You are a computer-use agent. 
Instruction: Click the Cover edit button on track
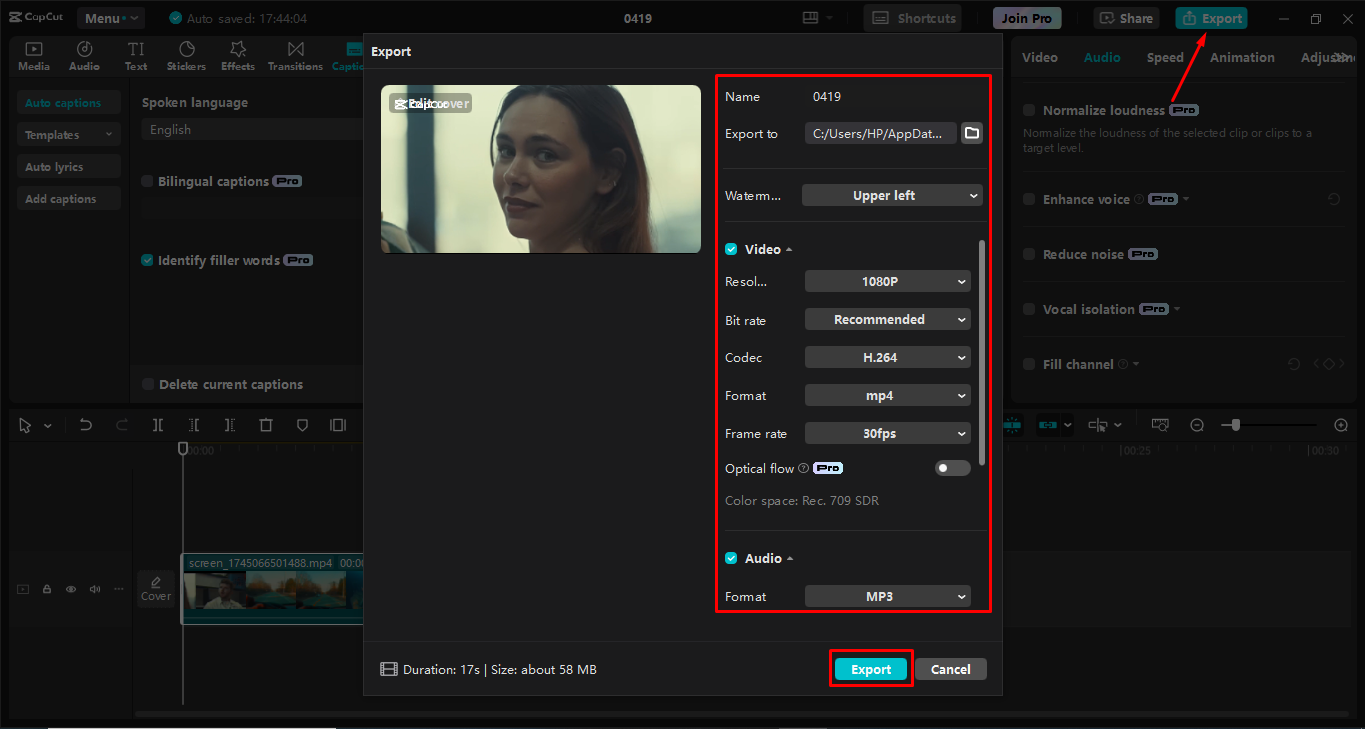click(x=155, y=588)
